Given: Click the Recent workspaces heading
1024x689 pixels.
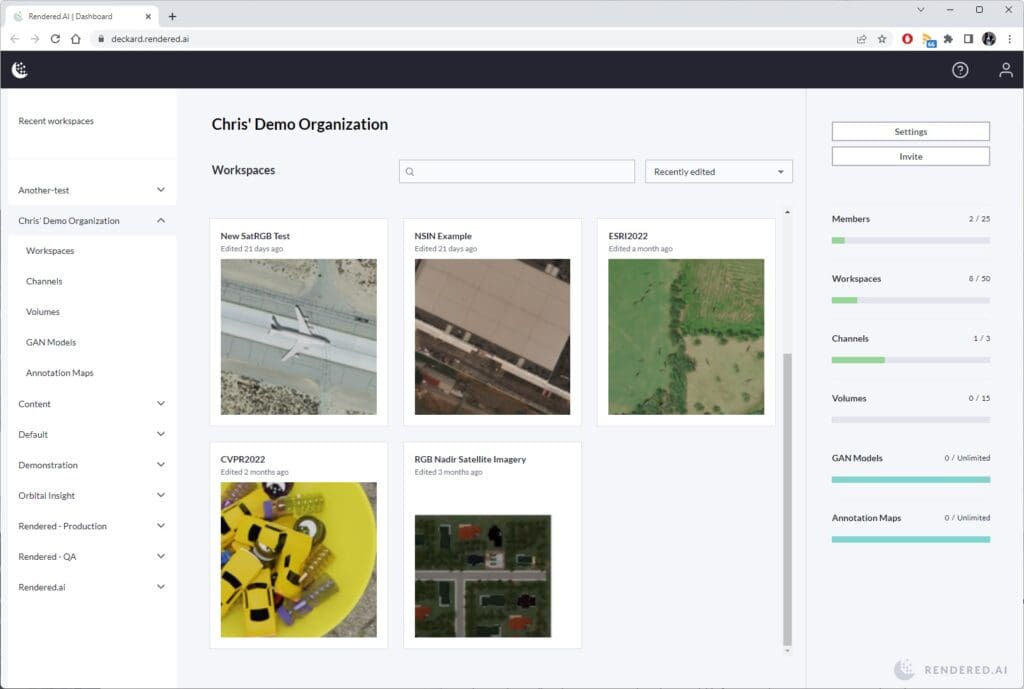Looking at the screenshot, I should [56, 121].
